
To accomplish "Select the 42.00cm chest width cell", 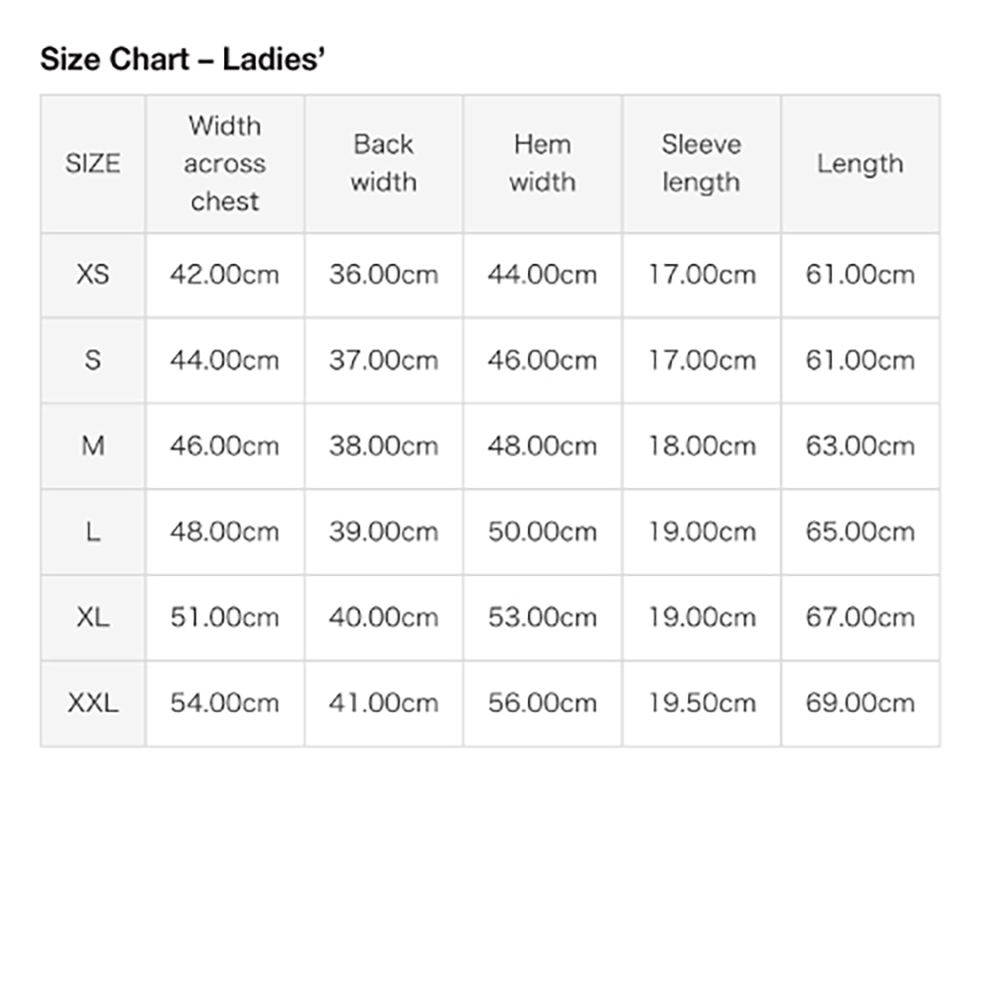I will point(225,275).
